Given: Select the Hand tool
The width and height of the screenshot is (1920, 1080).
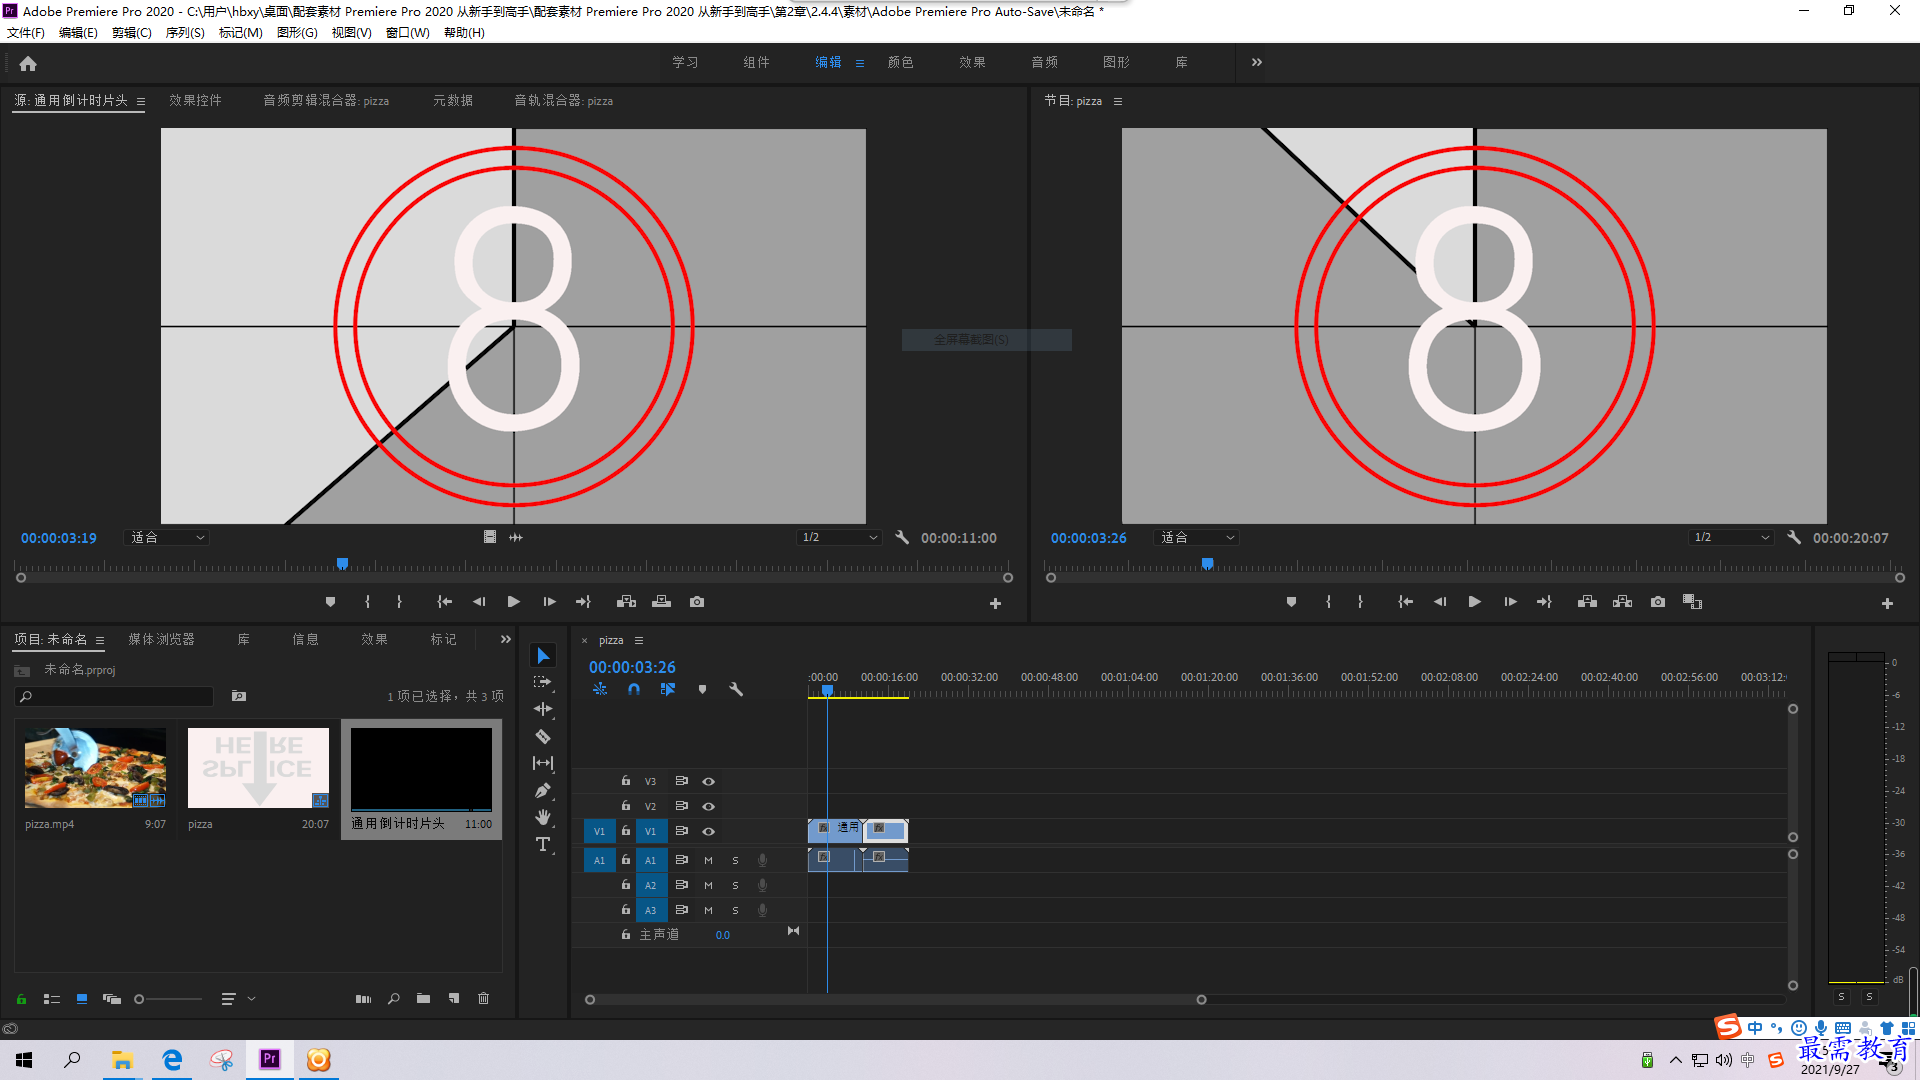Looking at the screenshot, I should coord(543,817).
